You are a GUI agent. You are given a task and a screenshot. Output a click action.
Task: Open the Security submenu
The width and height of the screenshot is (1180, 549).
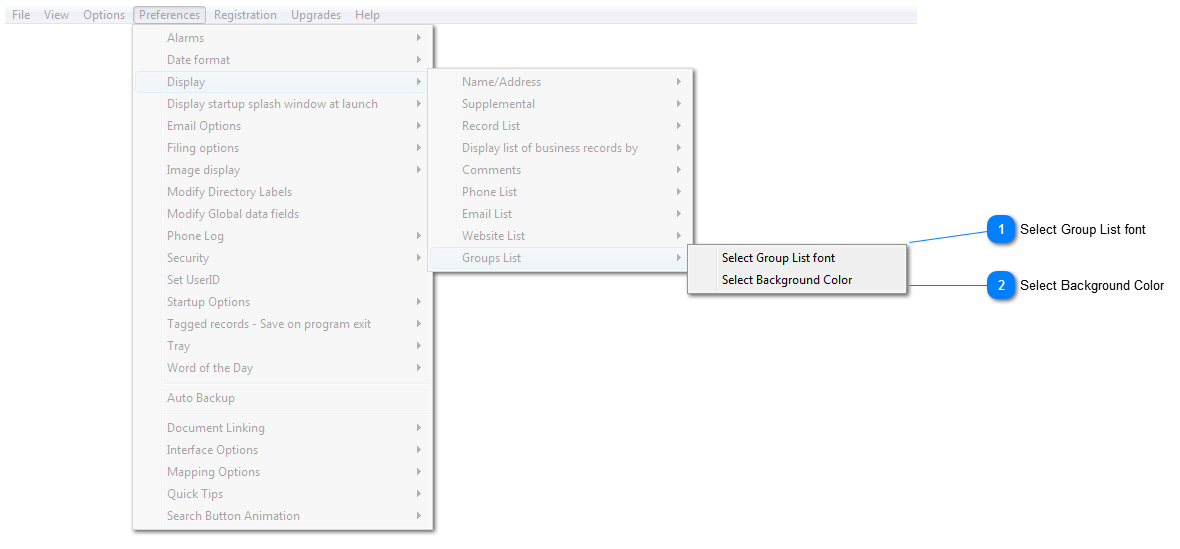283,258
